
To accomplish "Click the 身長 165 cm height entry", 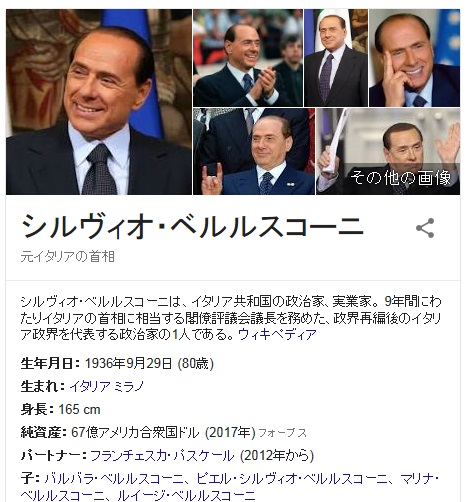I will tap(60, 409).
